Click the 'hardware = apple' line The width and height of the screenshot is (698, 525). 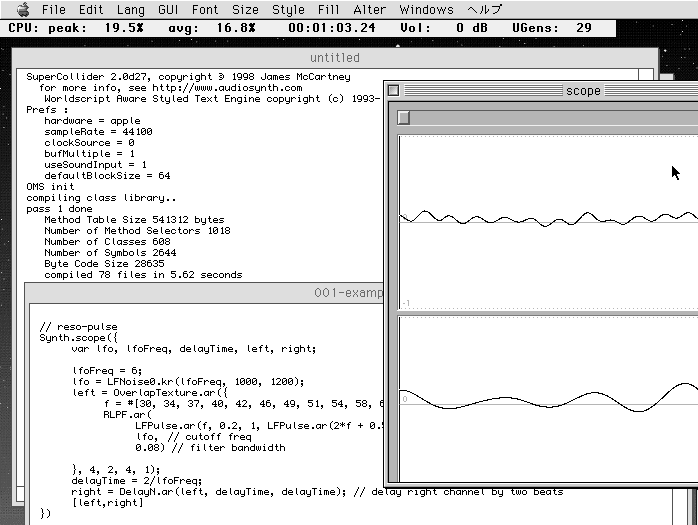pyautogui.click(x=92, y=121)
